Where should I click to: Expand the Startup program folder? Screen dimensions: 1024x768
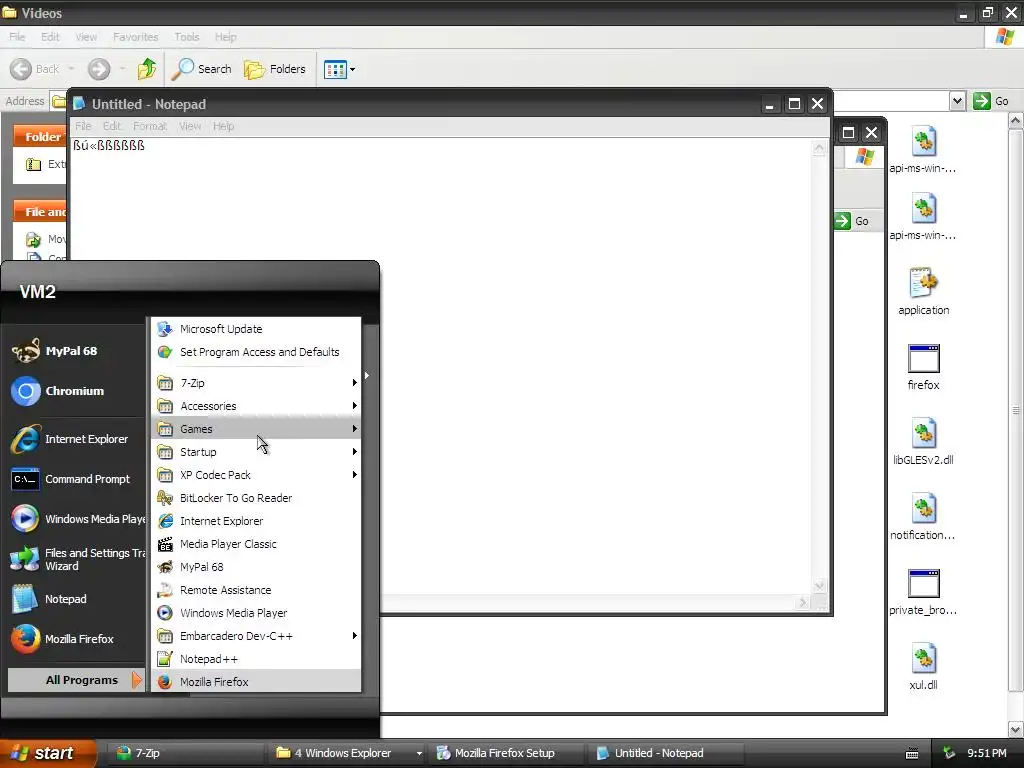[x=256, y=452]
